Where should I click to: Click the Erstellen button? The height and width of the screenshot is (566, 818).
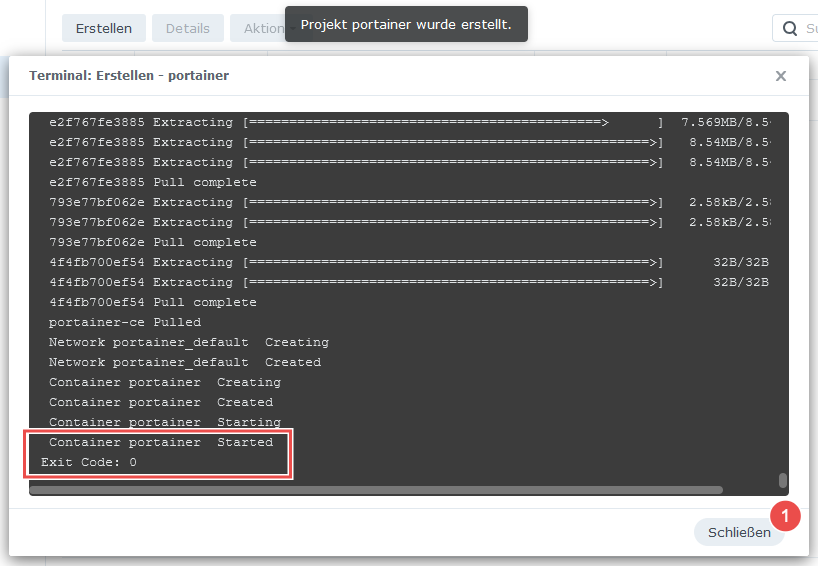tap(104, 28)
